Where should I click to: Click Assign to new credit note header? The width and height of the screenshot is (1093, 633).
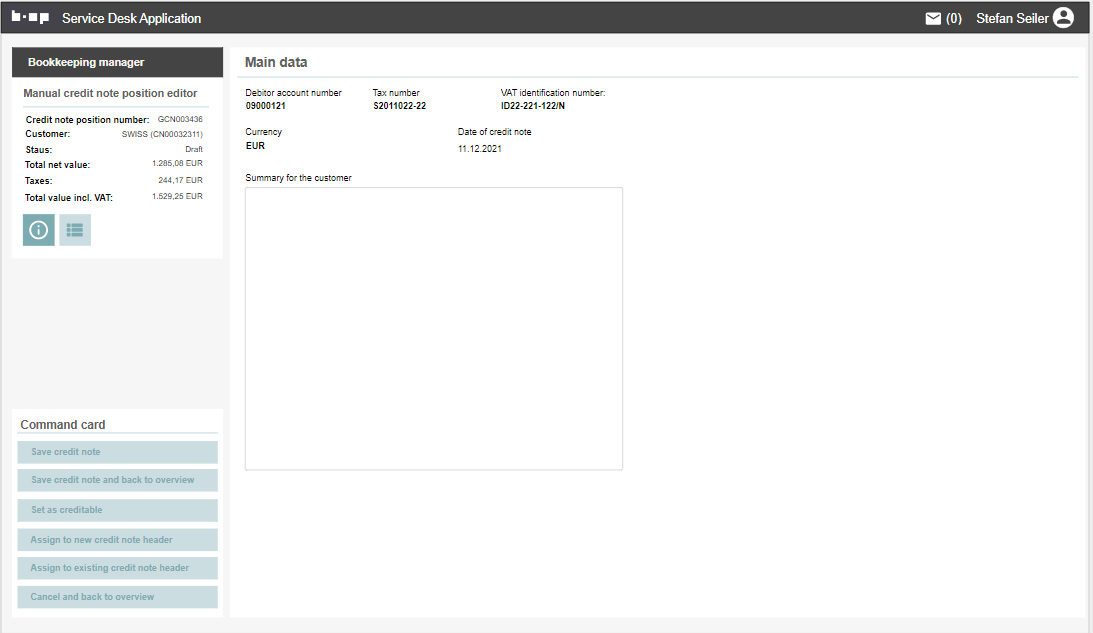coord(117,540)
